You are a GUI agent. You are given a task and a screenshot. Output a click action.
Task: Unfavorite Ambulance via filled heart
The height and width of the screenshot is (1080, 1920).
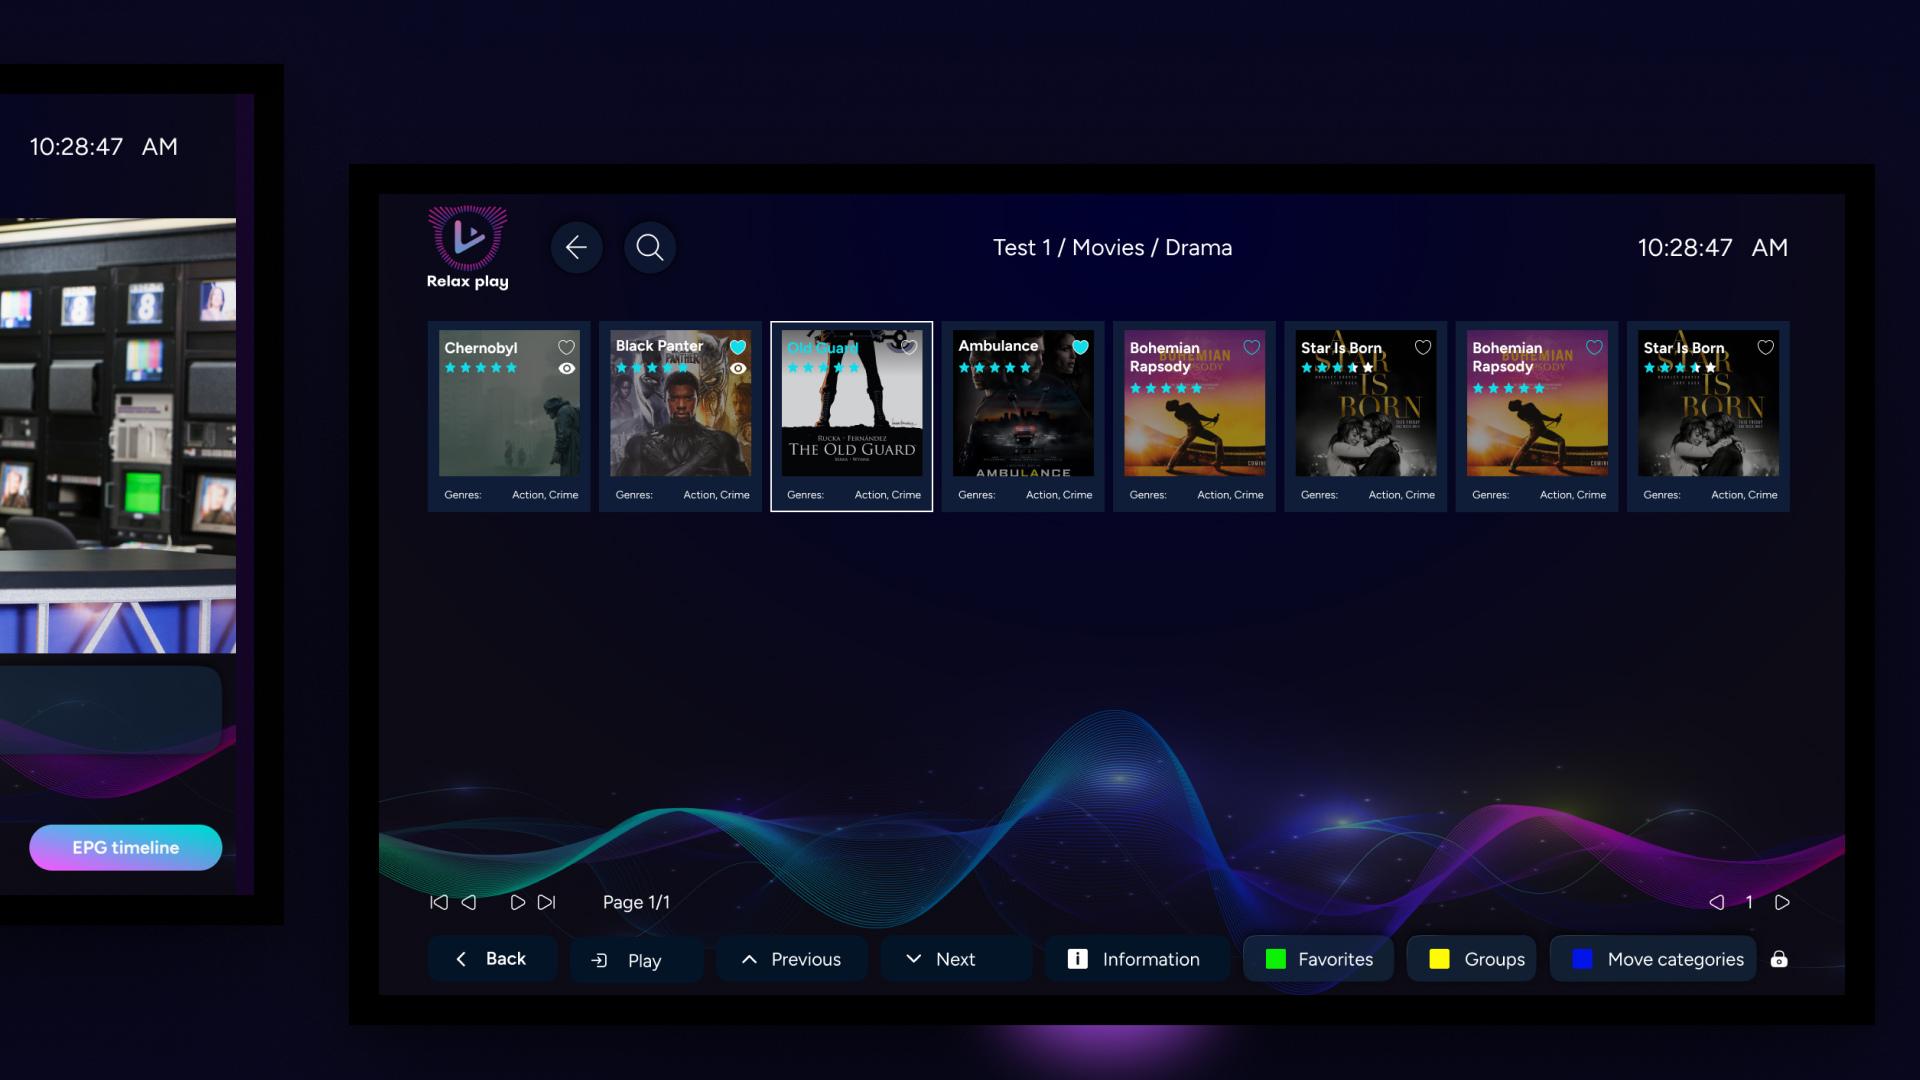point(1080,347)
